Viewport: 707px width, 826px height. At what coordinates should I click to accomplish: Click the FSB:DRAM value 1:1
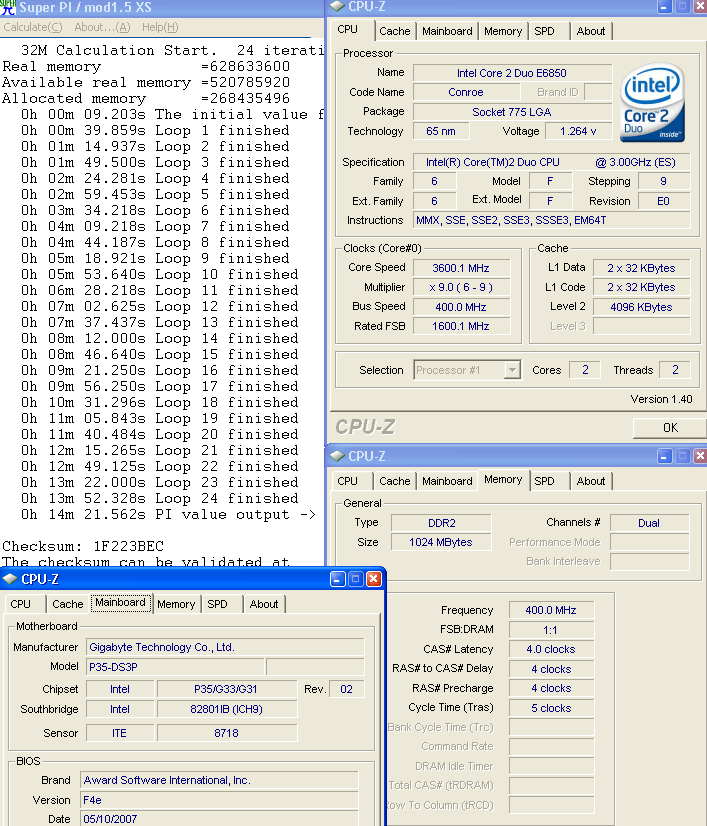coord(551,630)
